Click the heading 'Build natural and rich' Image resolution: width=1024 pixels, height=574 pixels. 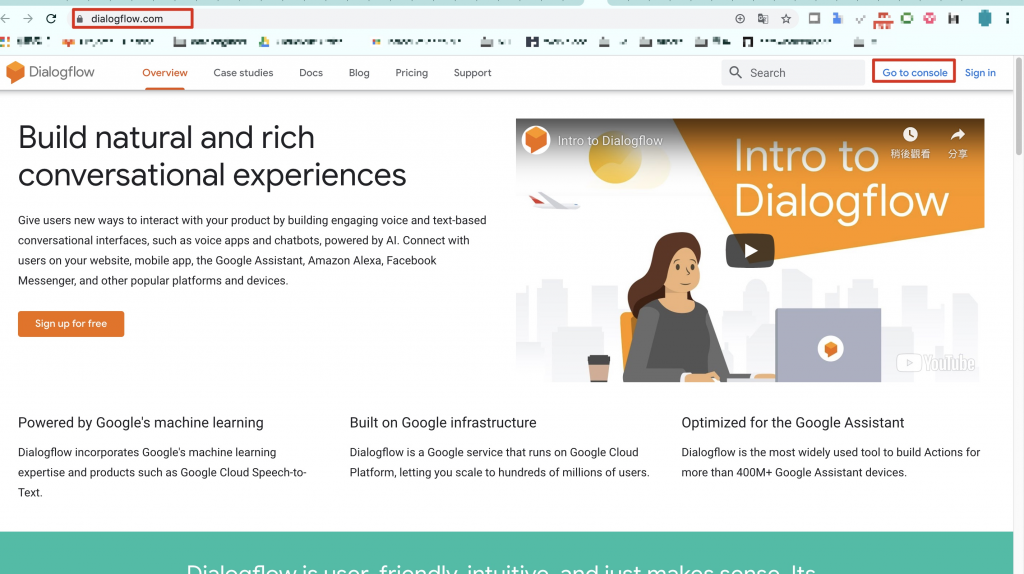coord(166,138)
